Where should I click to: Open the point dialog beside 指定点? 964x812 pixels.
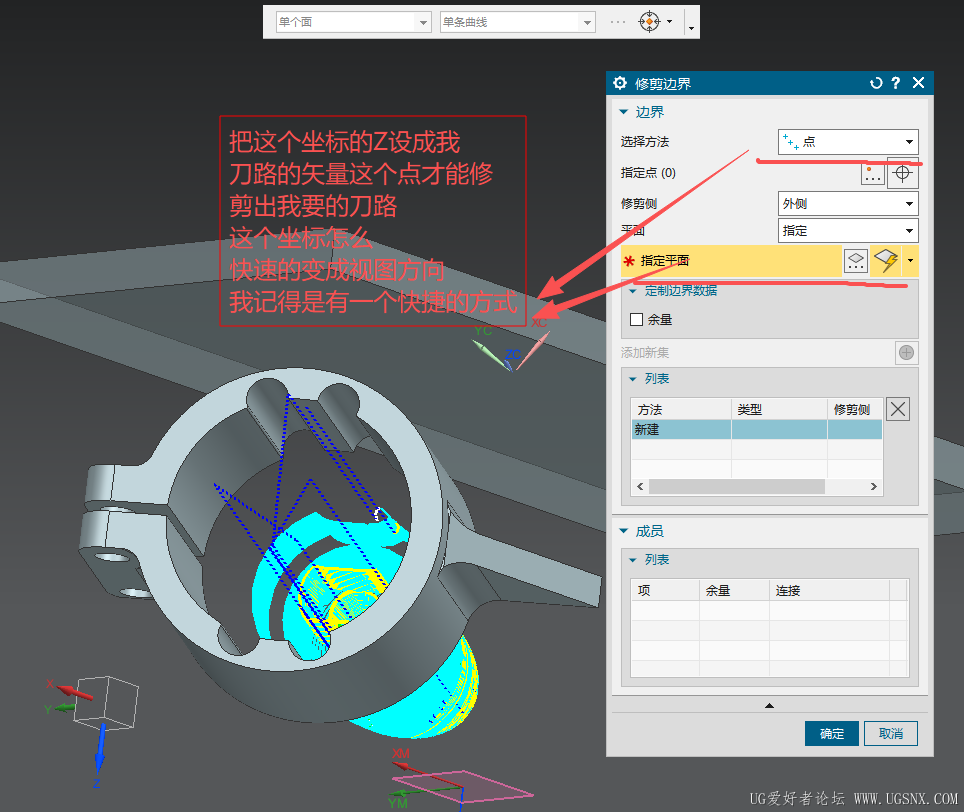(x=872, y=173)
